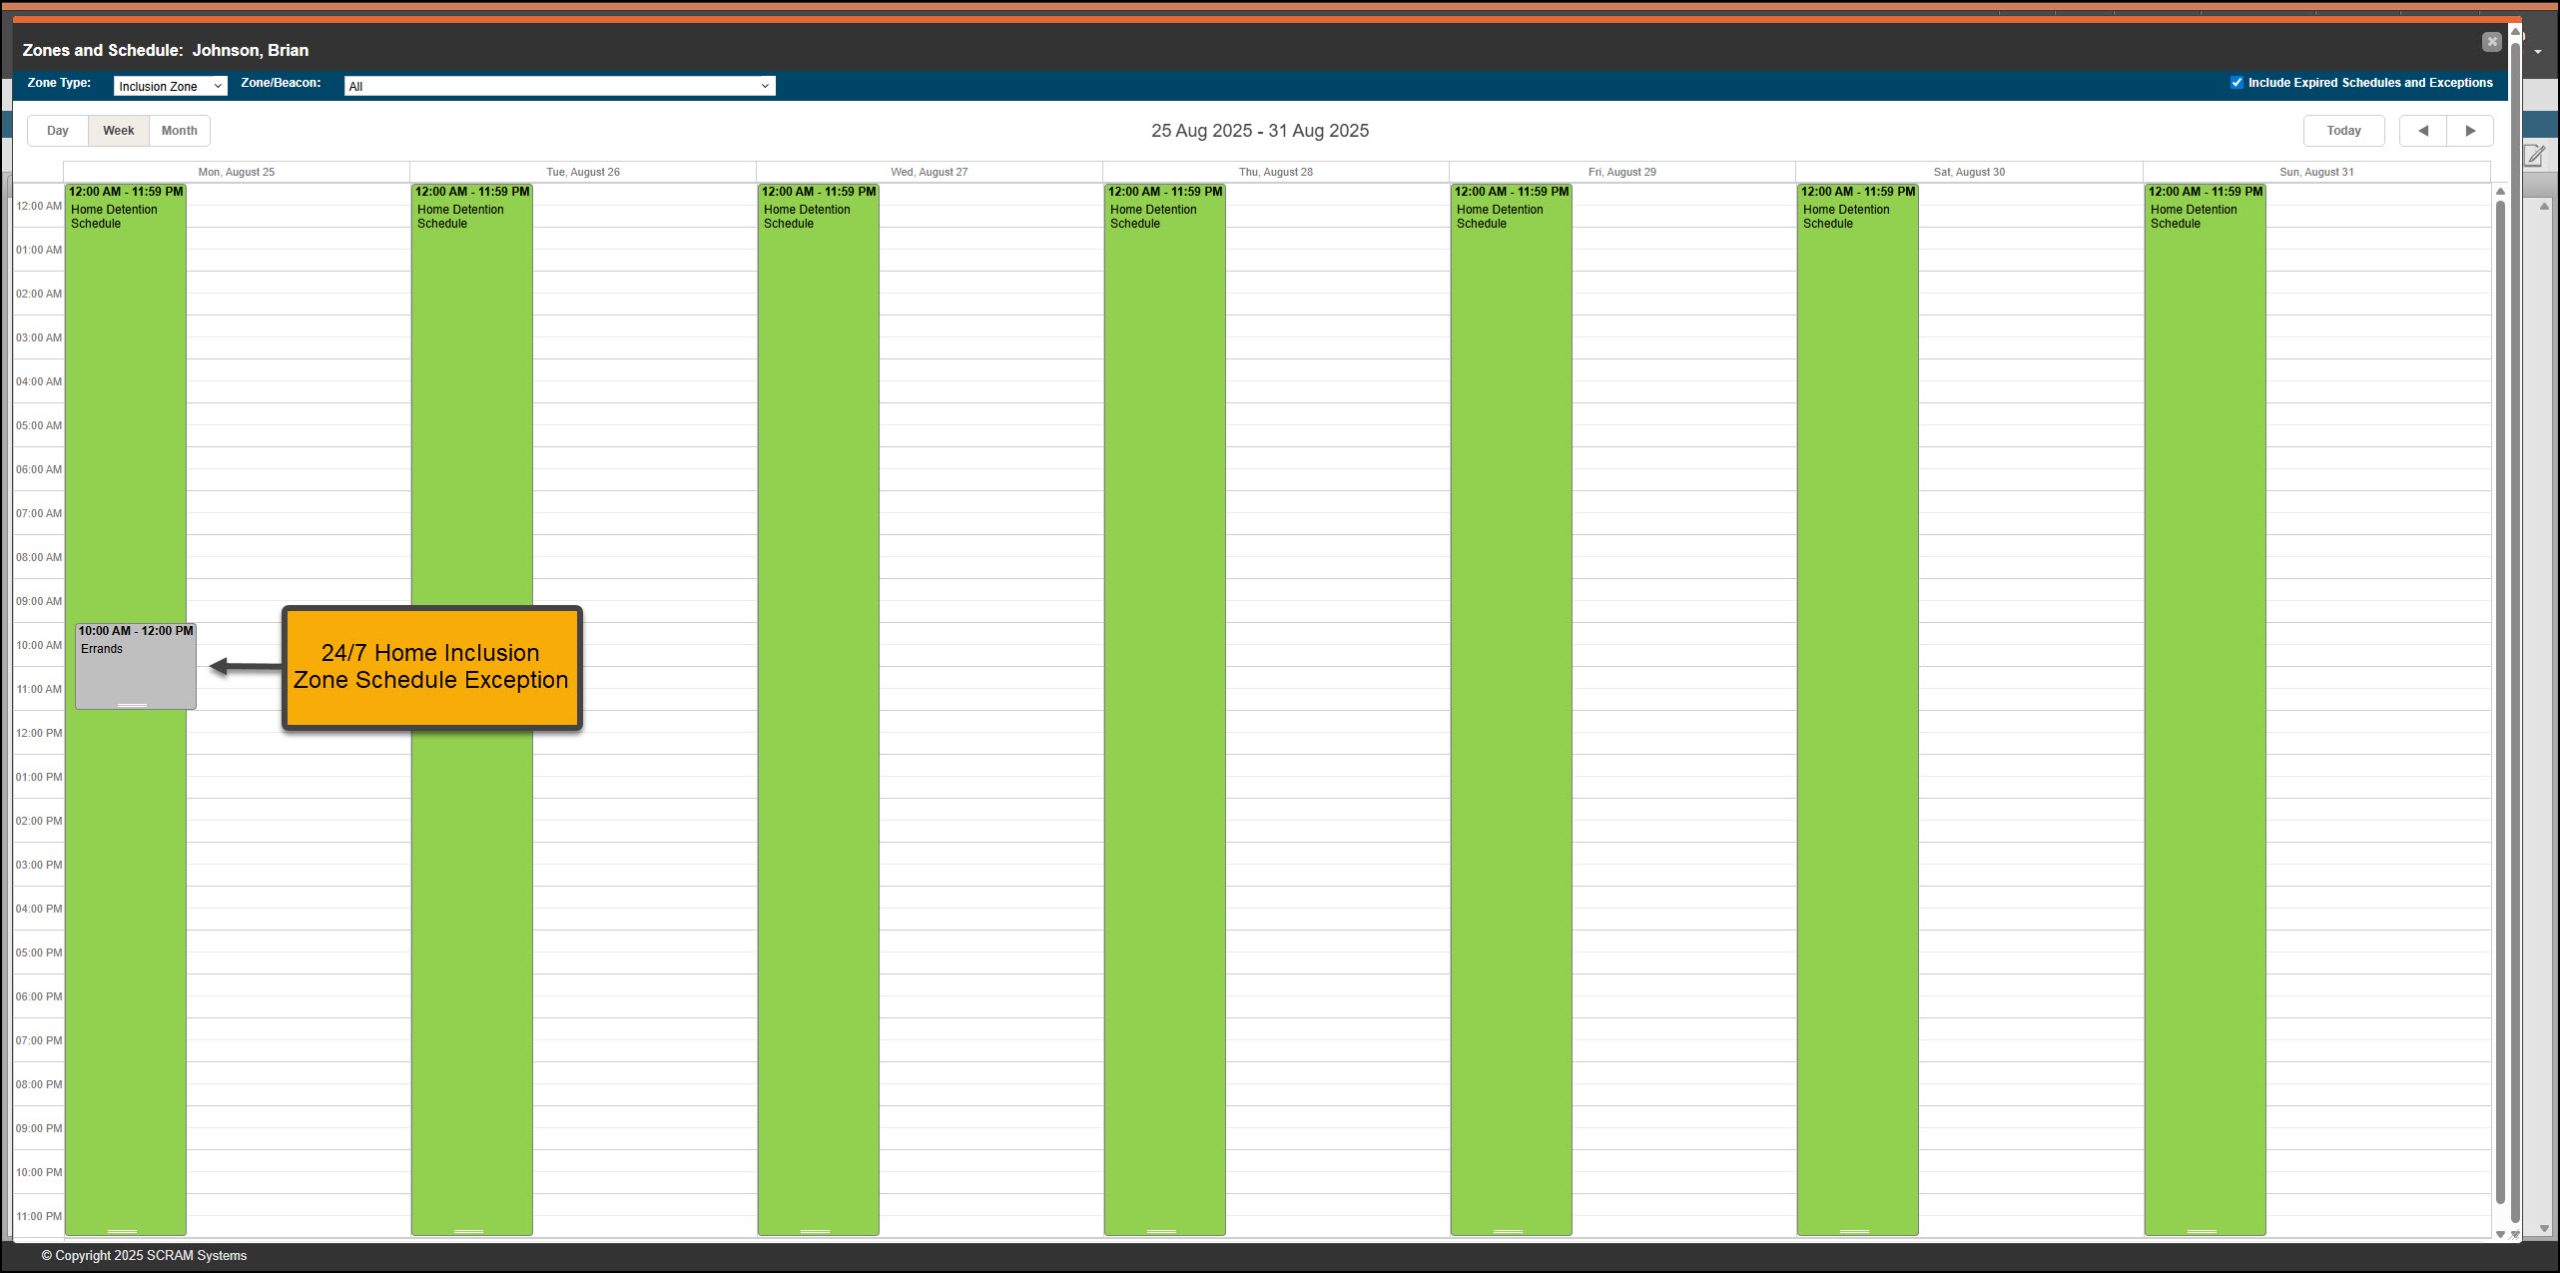Image resolution: width=2560 pixels, height=1273 pixels.
Task: Click resize handle at bottom of Errands event
Action: pyautogui.click(x=132, y=705)
